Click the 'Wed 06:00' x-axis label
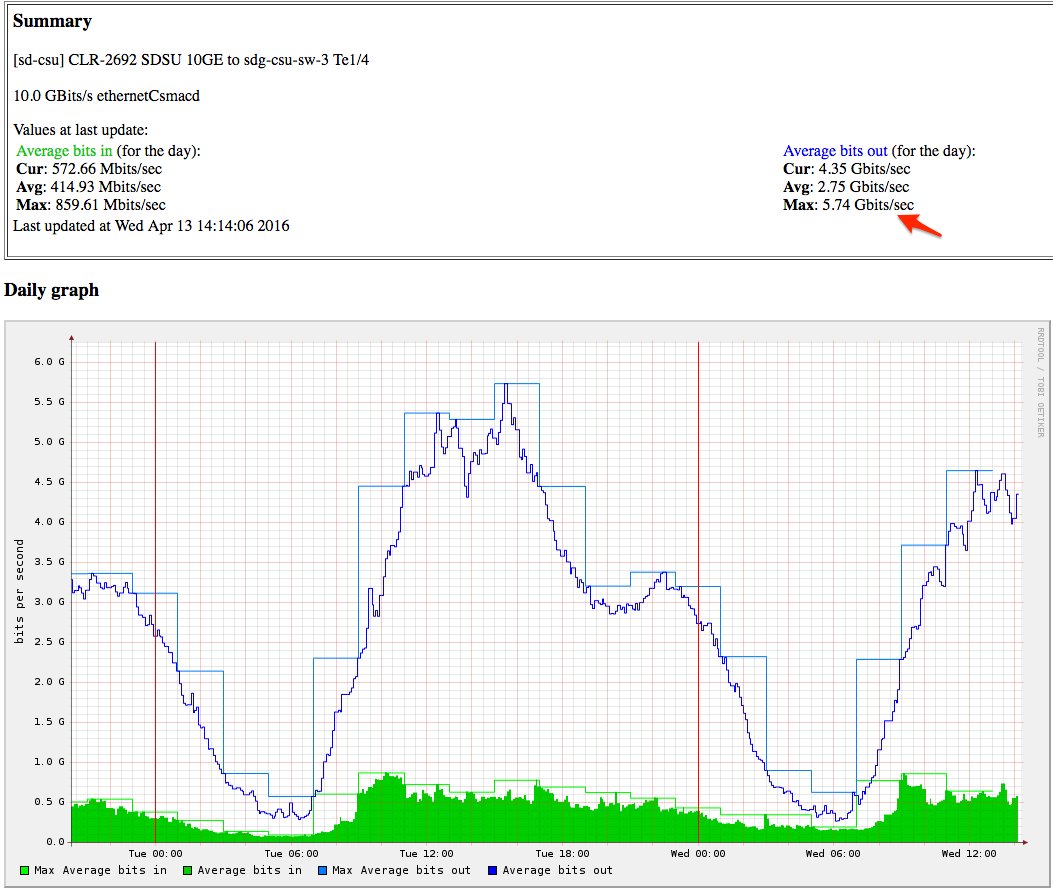1053x890 pixels. [x=833, y=854]
